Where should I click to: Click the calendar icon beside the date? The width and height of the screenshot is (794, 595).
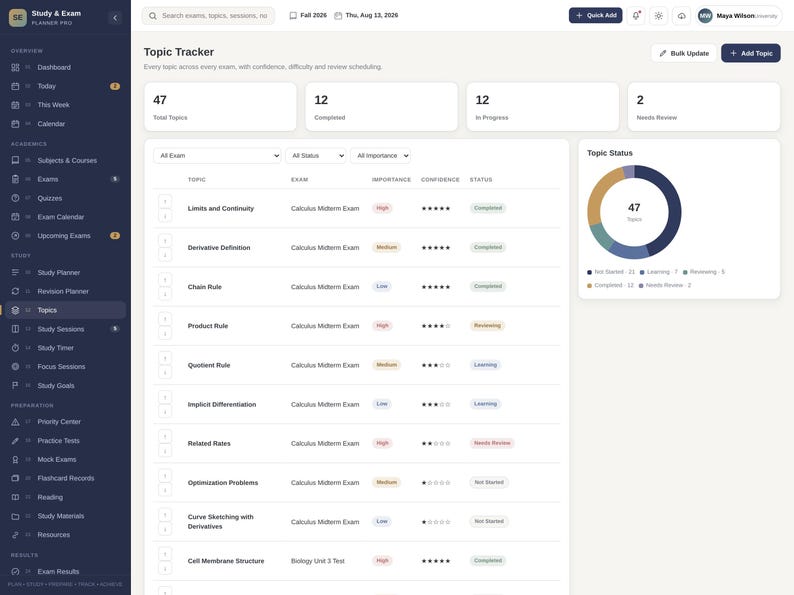[338, 16]
